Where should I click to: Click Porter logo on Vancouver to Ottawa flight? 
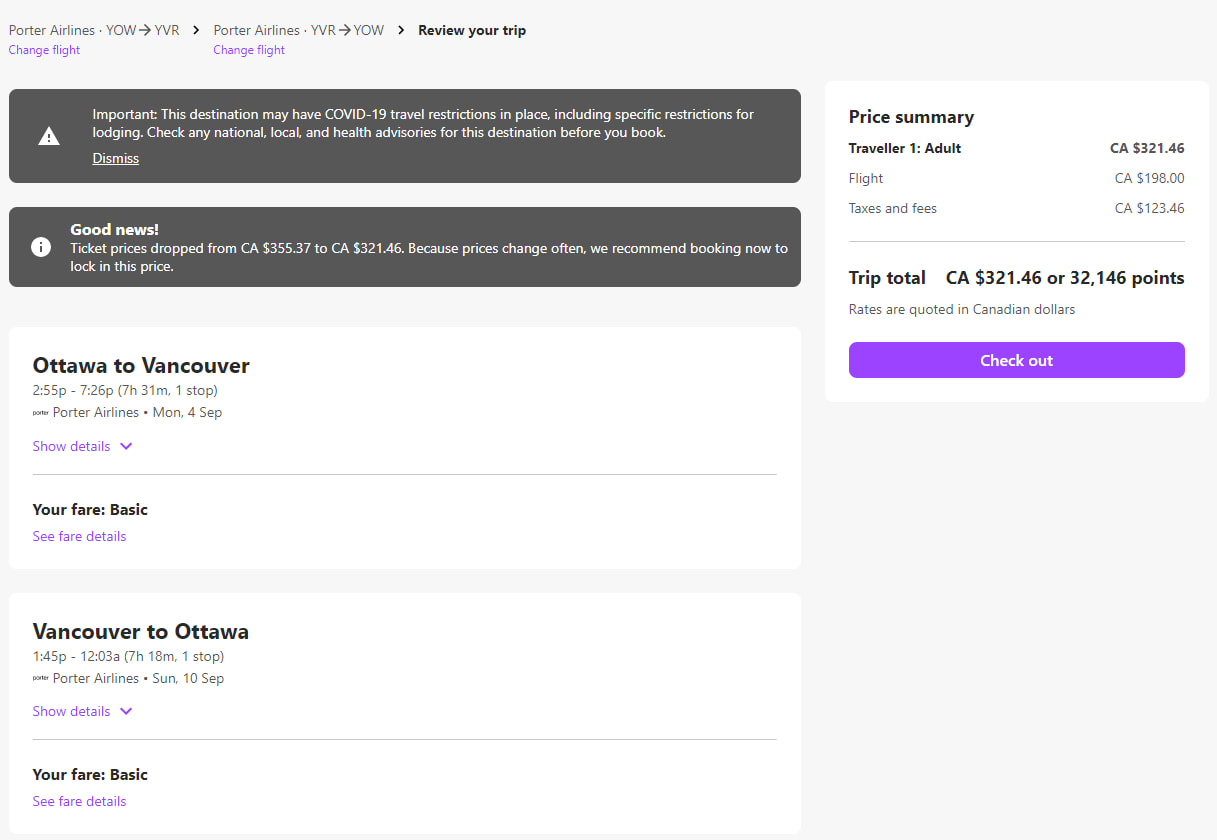pos(41,679)
